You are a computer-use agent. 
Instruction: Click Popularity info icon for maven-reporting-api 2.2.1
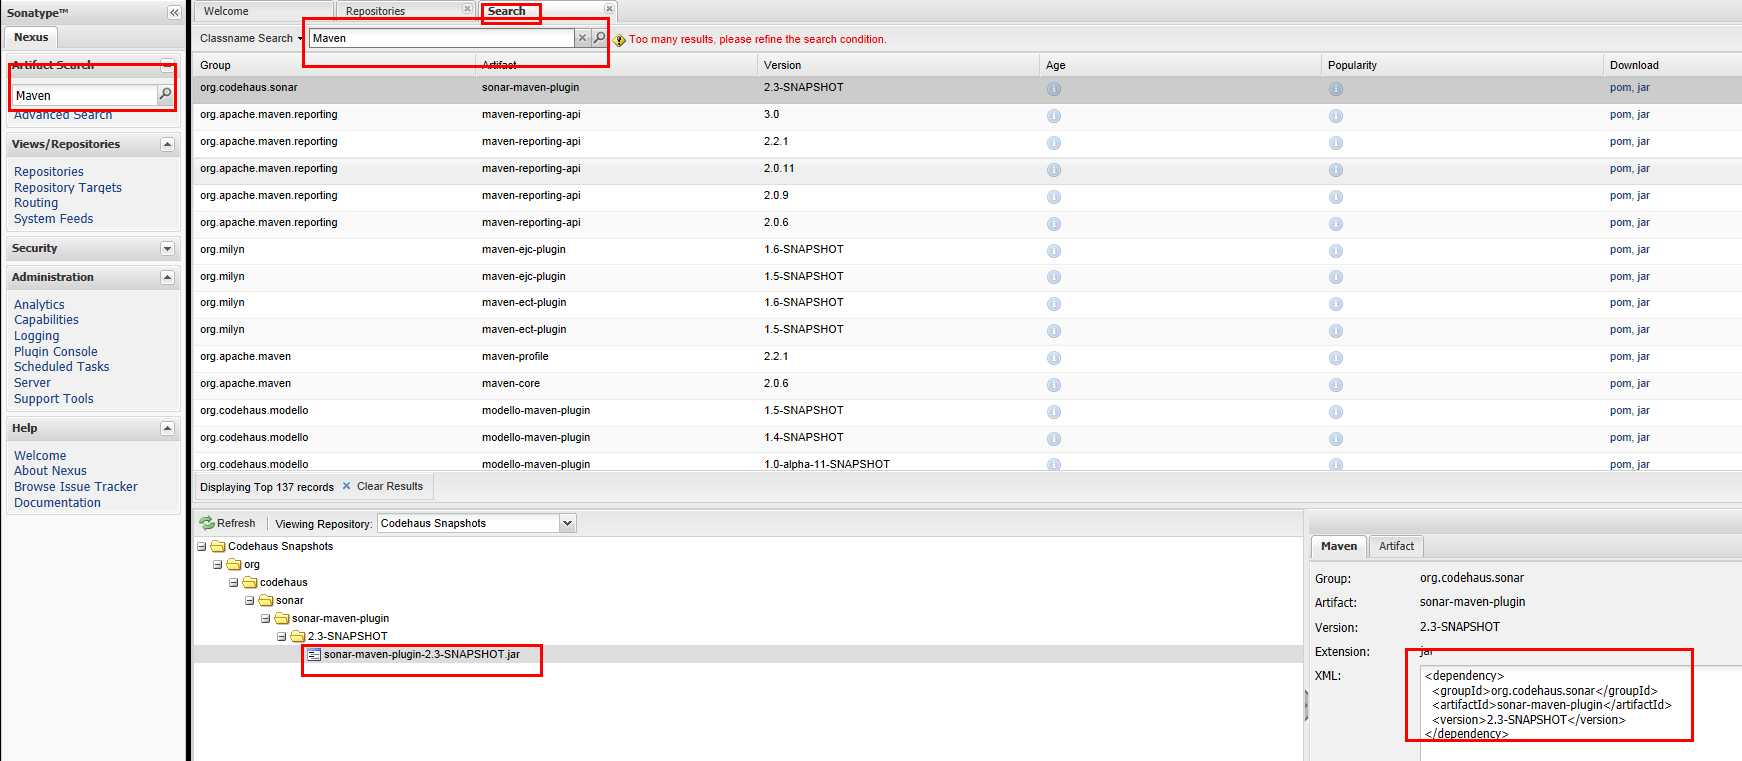[x=1335, y=143]
